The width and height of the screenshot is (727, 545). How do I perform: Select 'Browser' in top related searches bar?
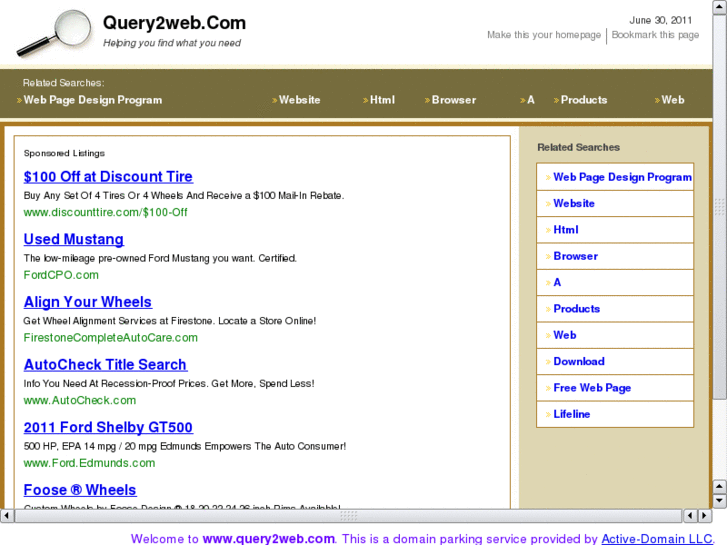(454, 100)
